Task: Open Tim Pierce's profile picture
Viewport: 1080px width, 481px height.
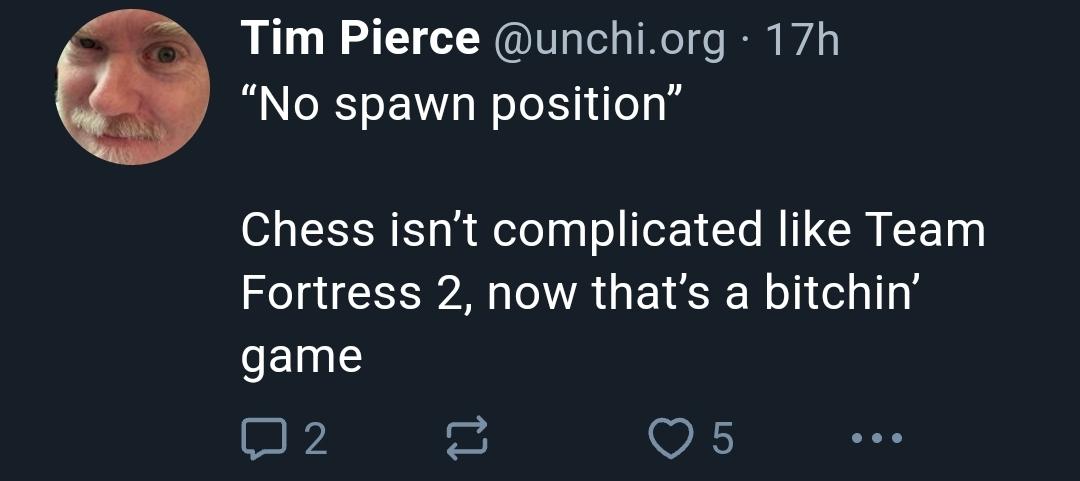Action: (x=133, y=88)
